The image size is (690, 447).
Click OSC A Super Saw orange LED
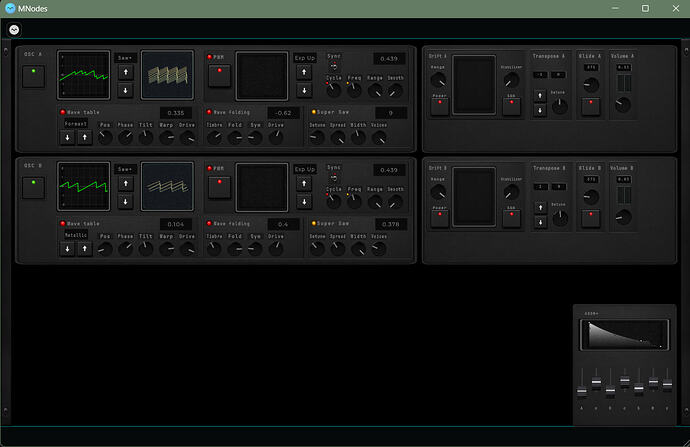click(313, 112)
